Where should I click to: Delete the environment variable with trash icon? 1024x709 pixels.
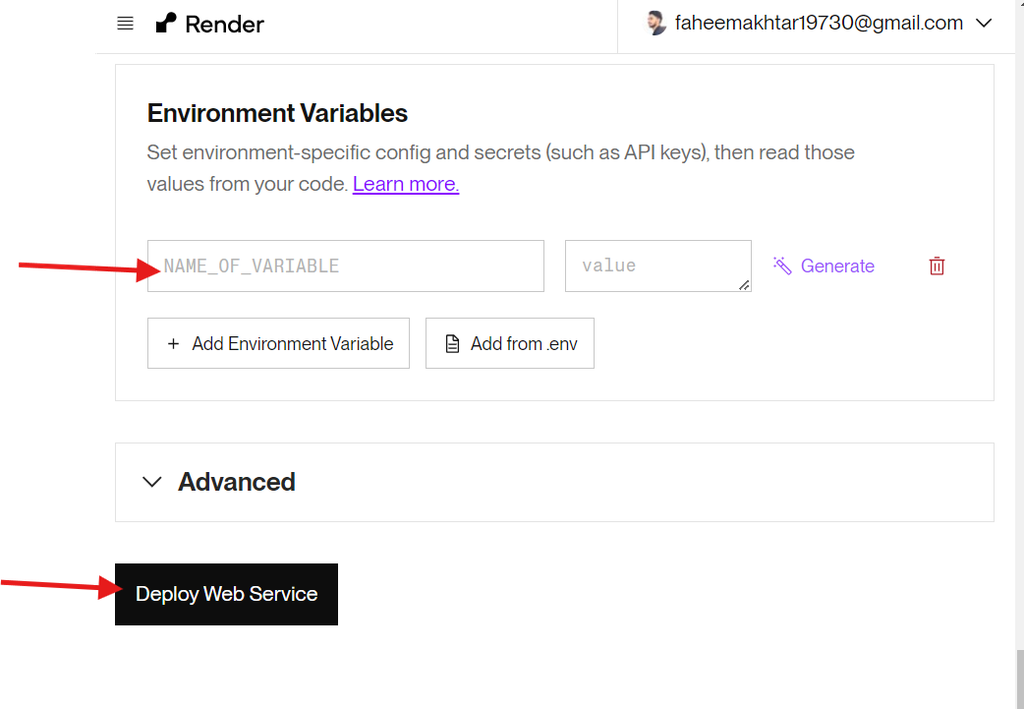pos(937,266)
